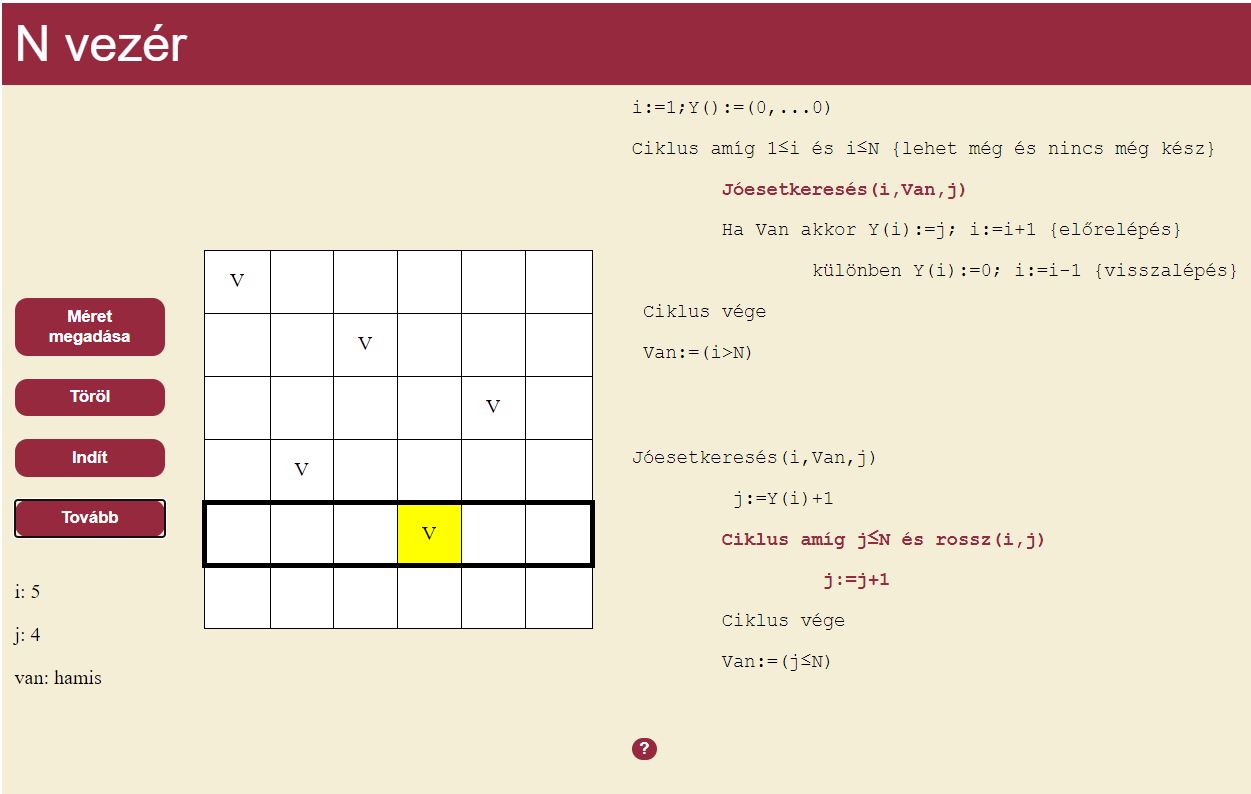
Task: Select the yellow highlighted queen cell
Action: 429,534
